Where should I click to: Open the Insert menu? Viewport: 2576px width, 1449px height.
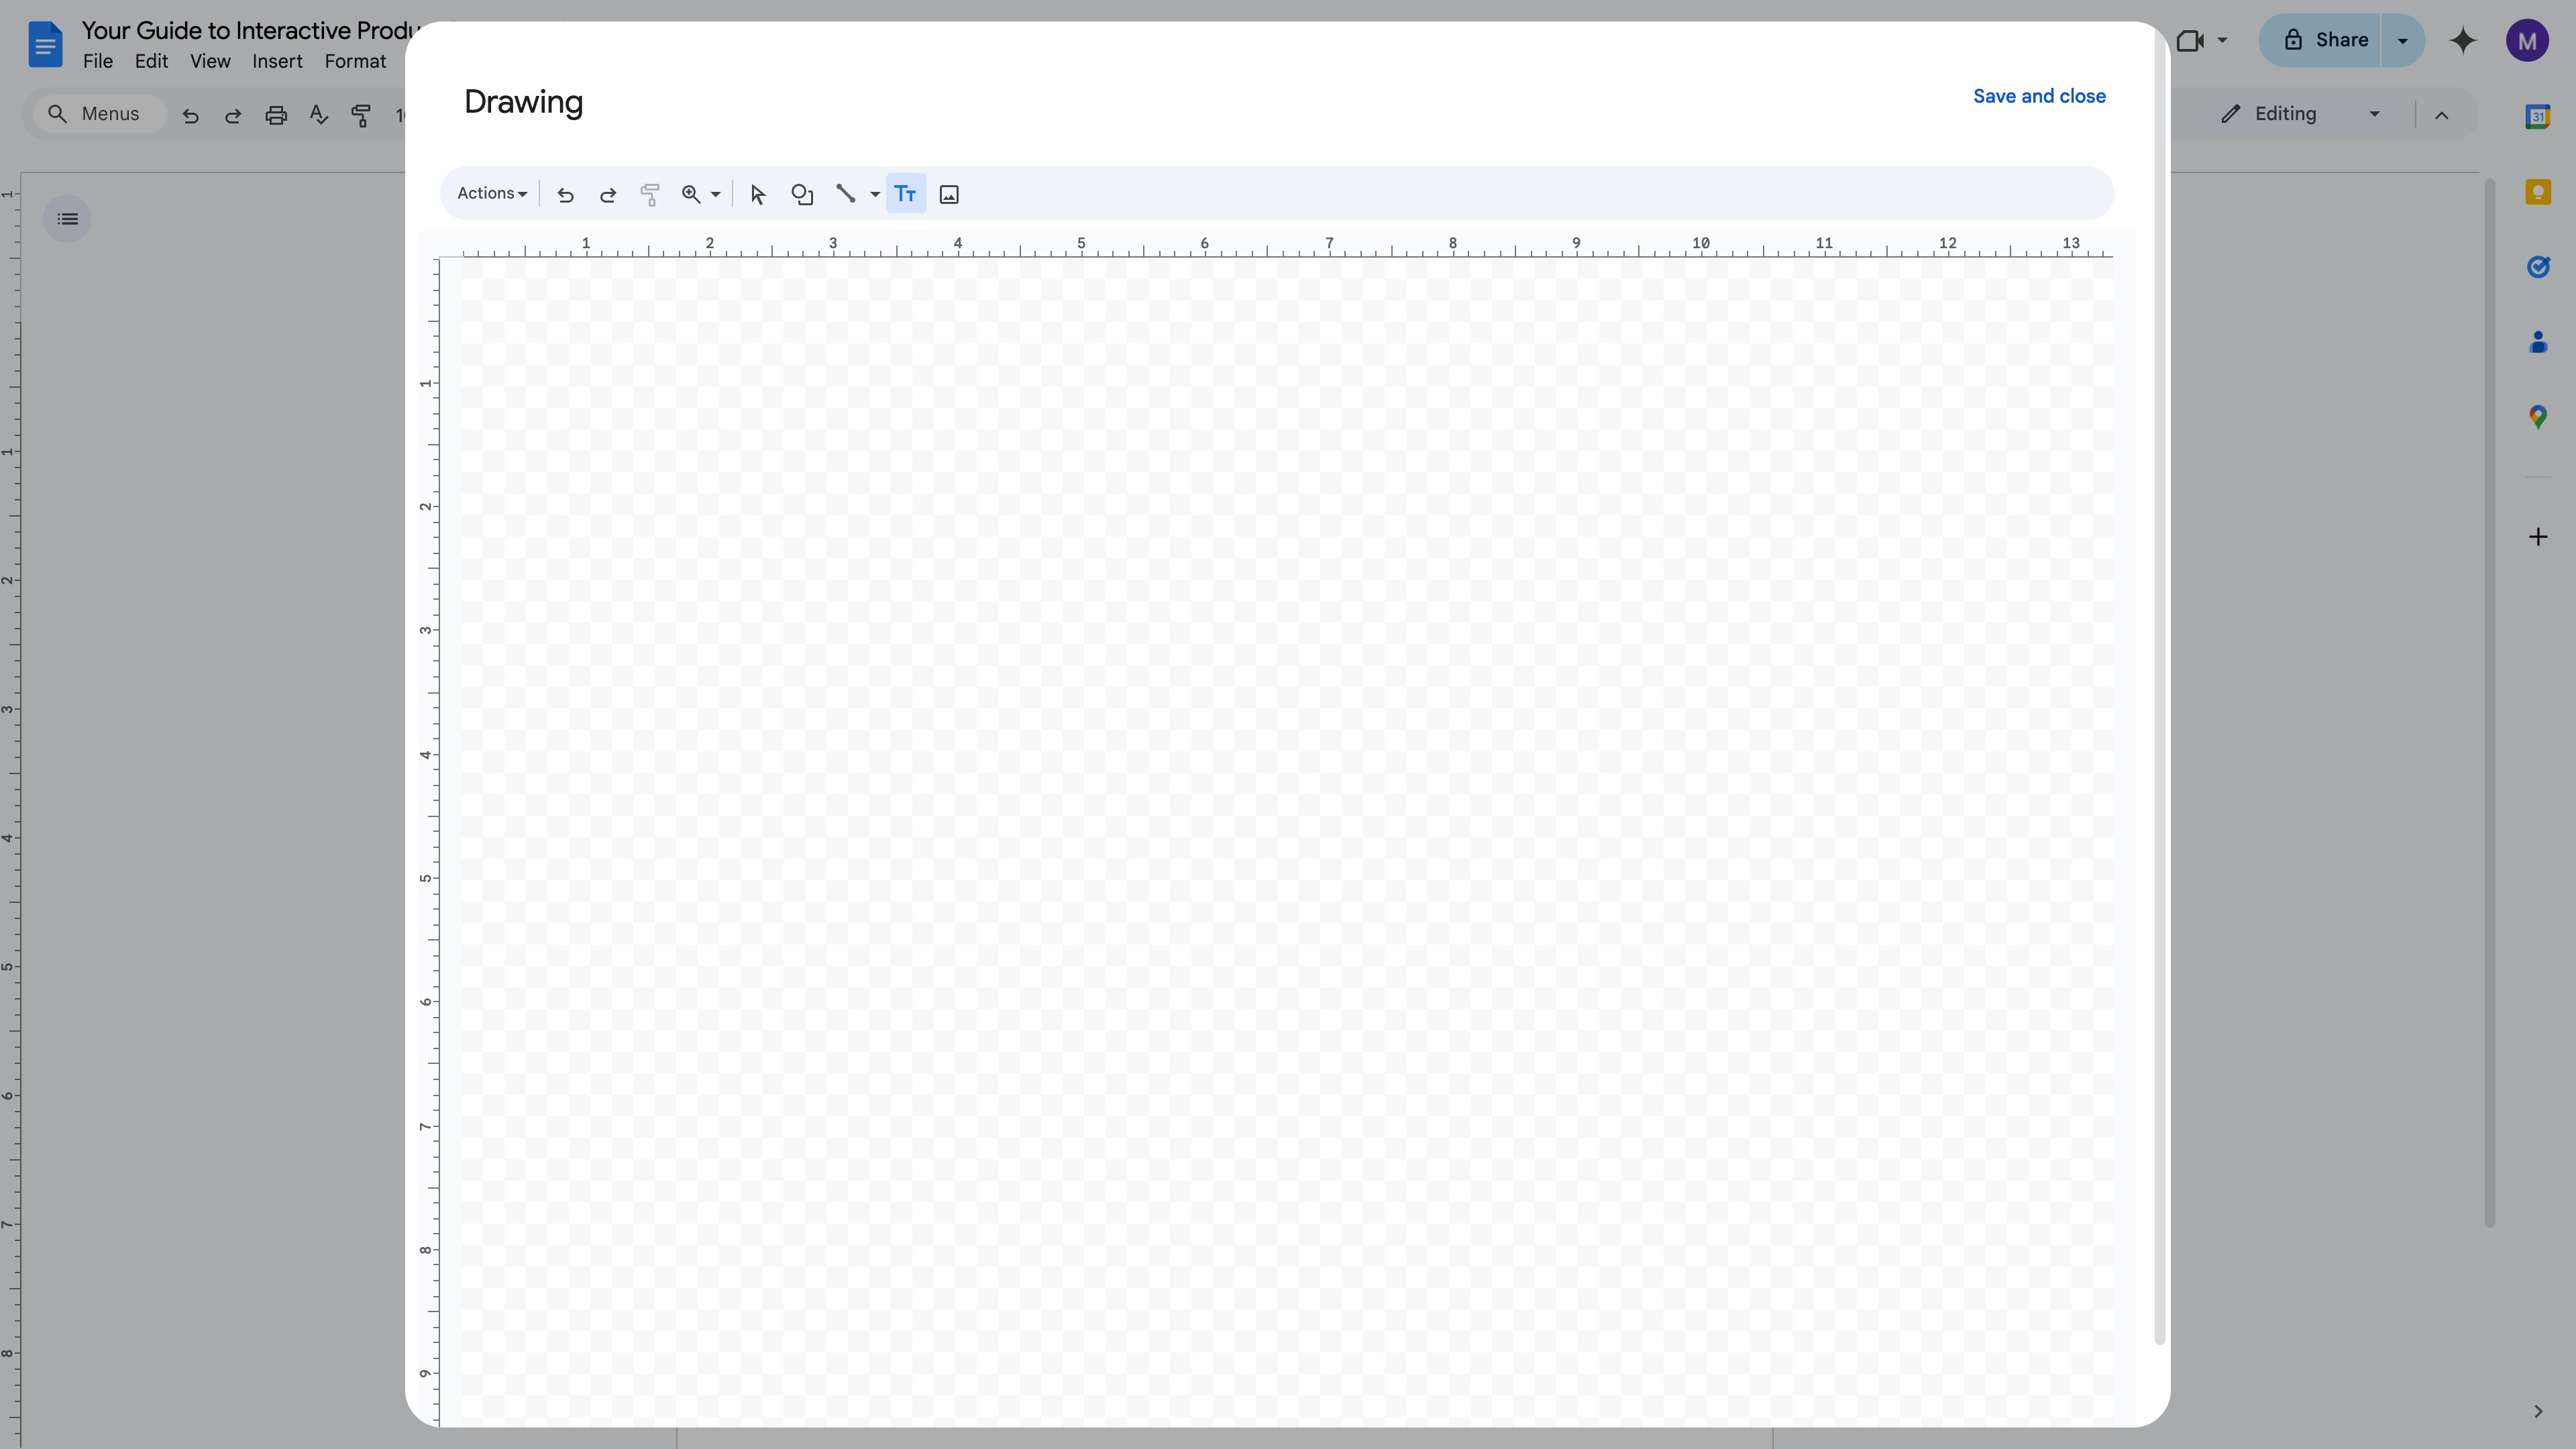(x=277, y=61)
